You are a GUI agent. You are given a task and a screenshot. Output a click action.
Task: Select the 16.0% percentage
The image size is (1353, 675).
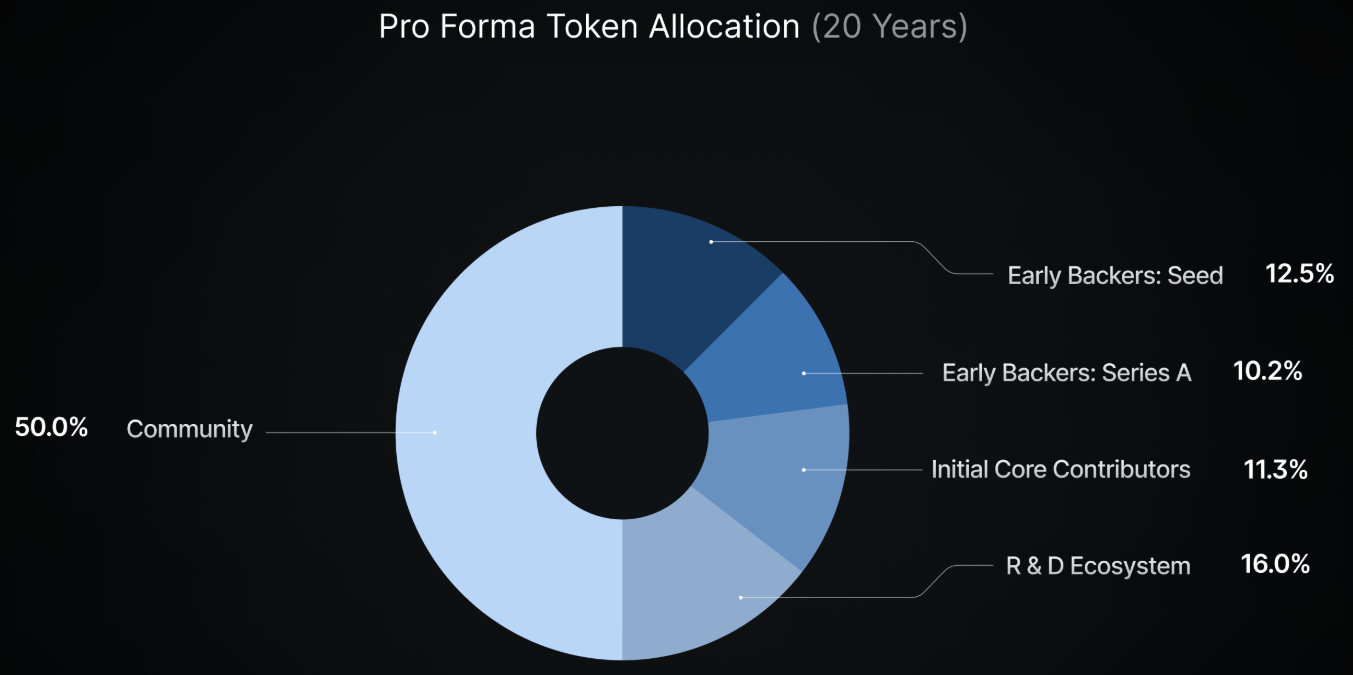pyautogui.click(x=1275, y=564)
